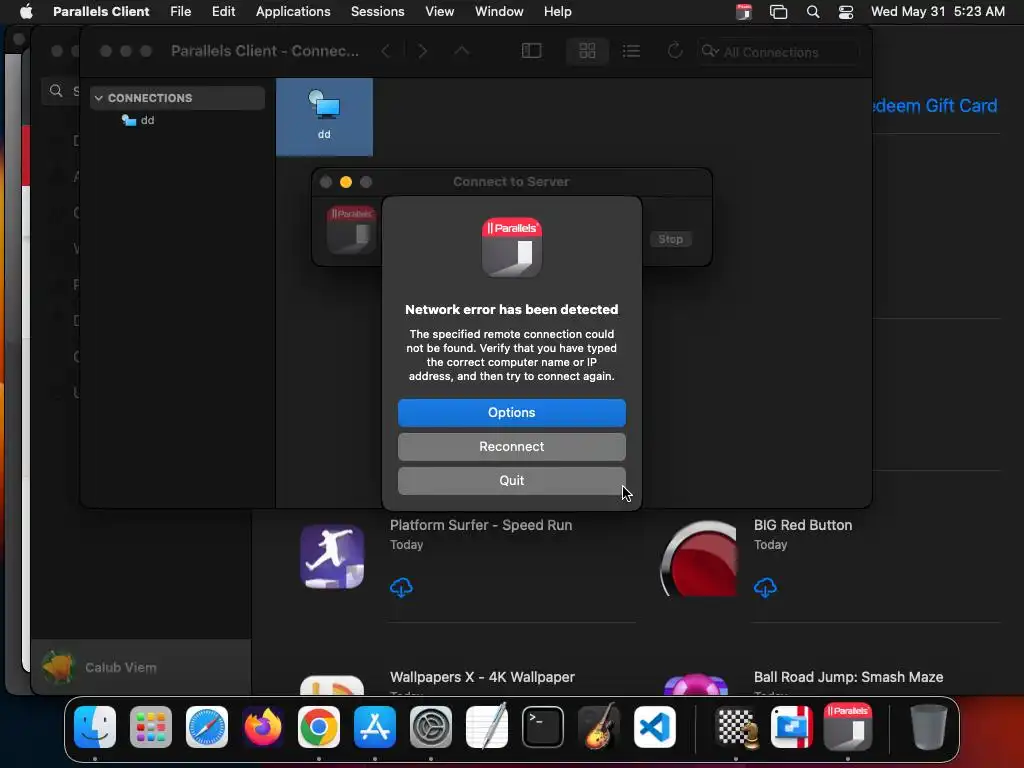Open the Apple menu

click(26, 12)
